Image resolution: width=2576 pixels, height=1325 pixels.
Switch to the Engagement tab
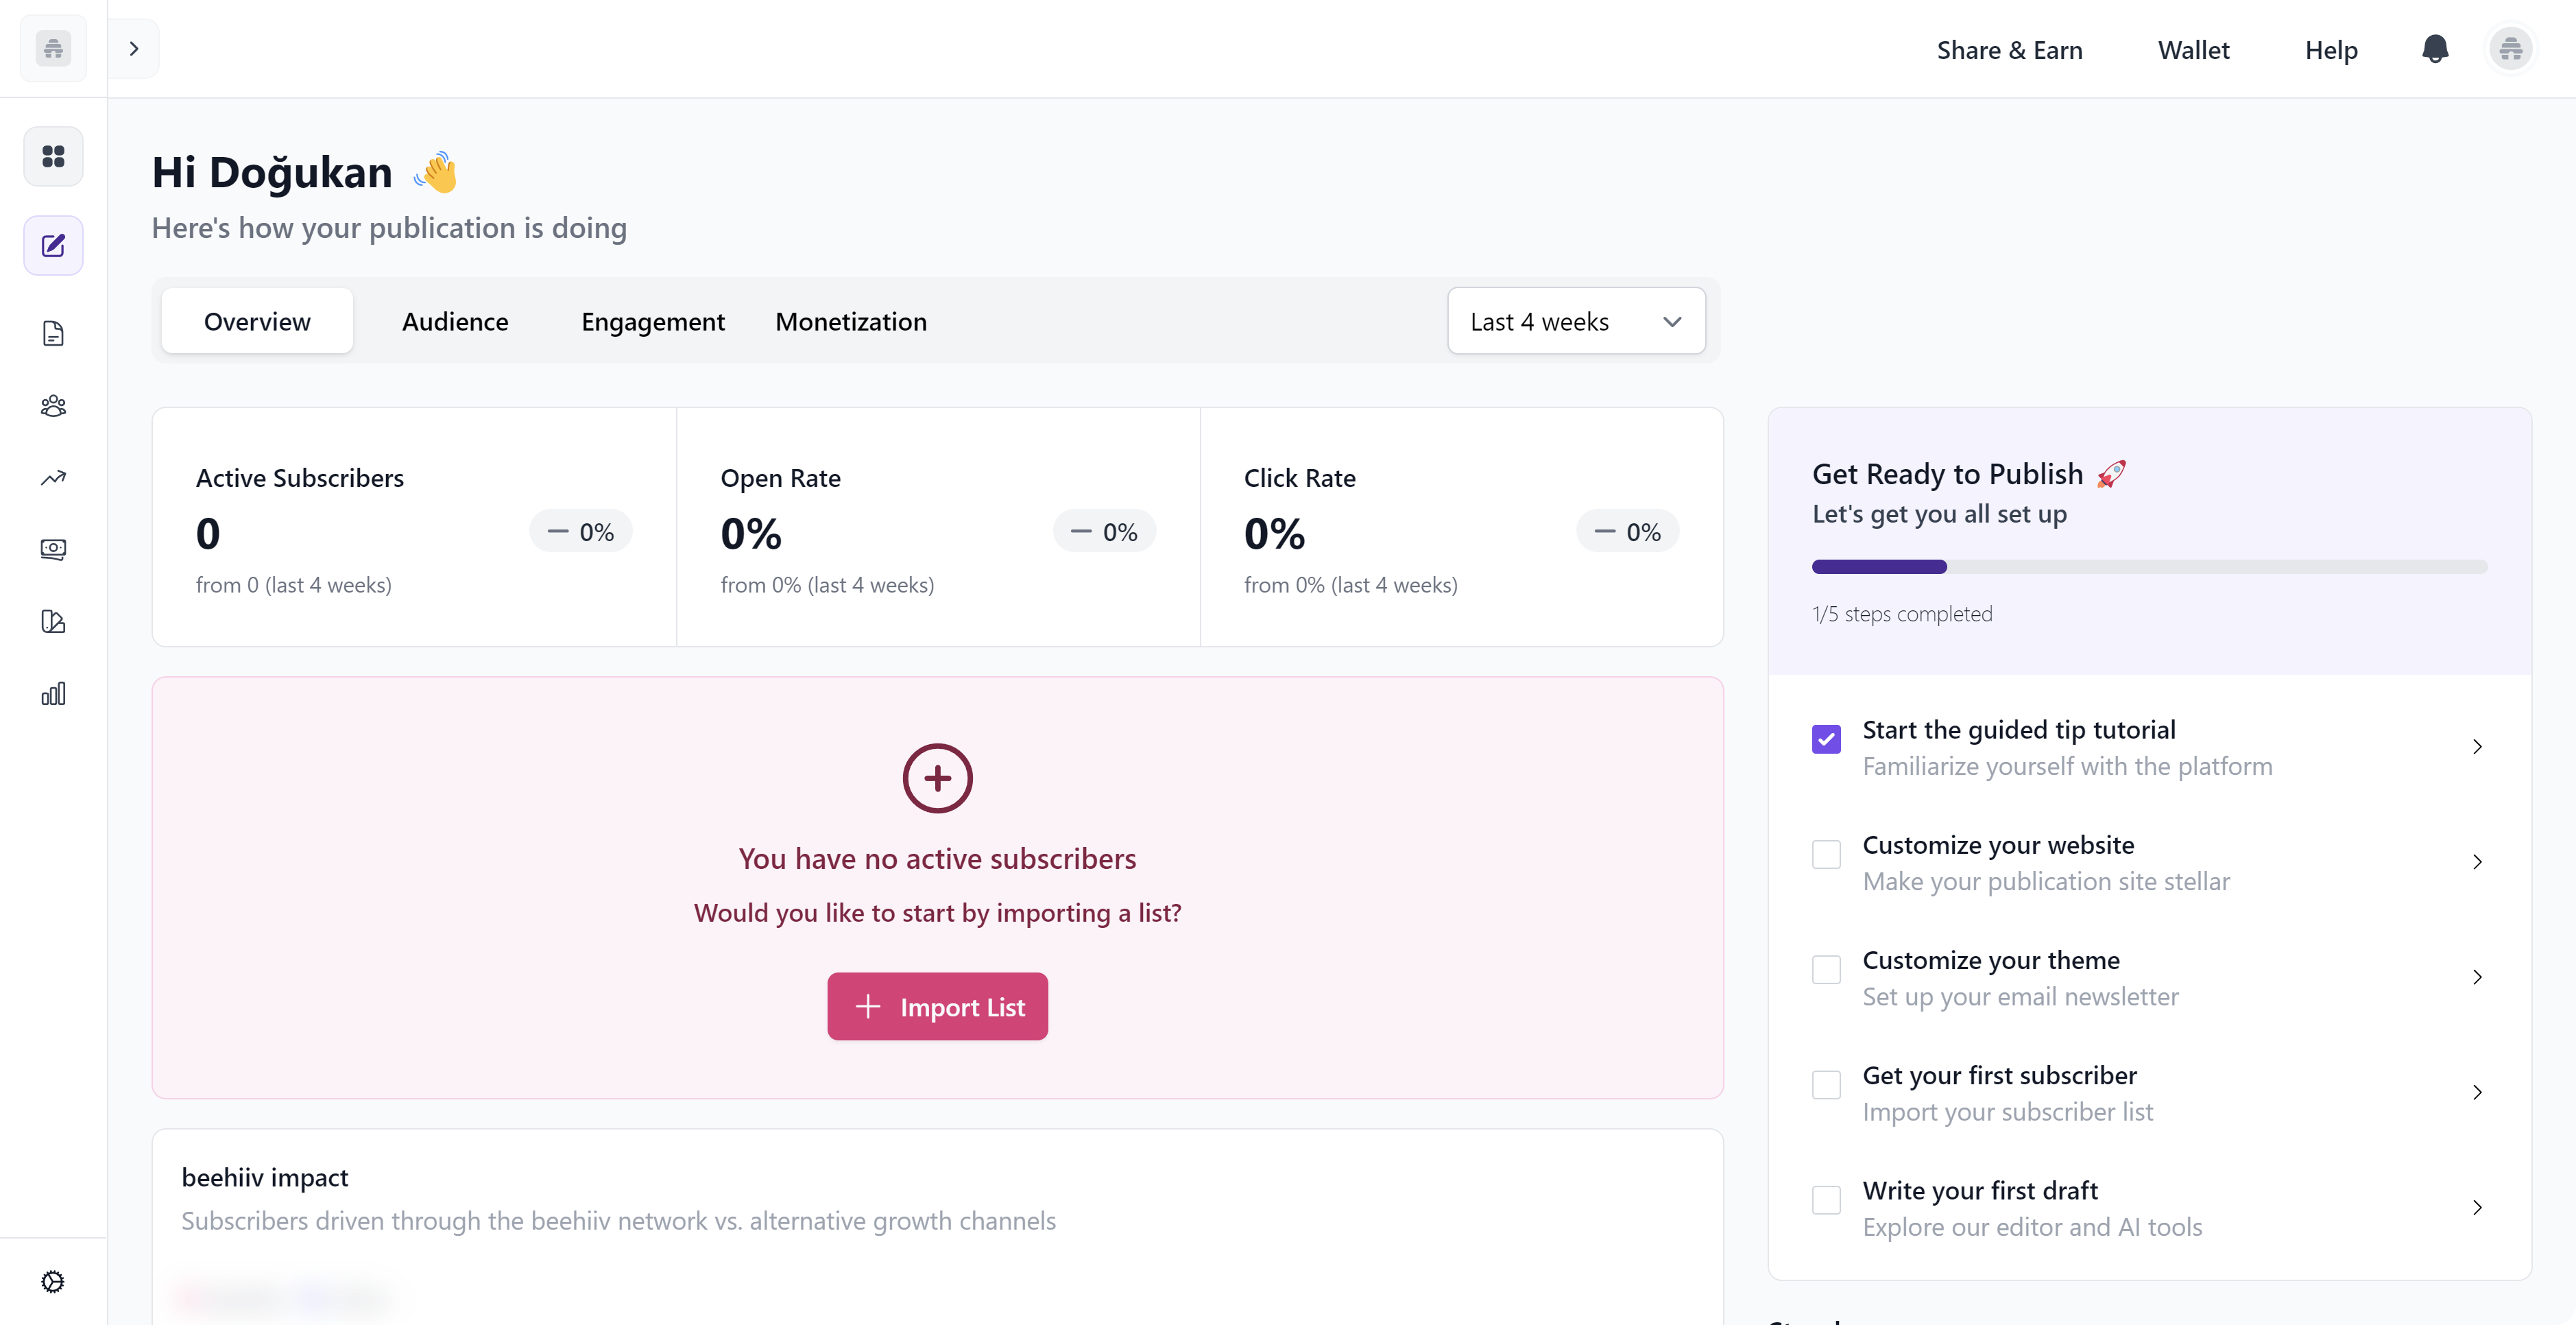(x=652, y=321)
